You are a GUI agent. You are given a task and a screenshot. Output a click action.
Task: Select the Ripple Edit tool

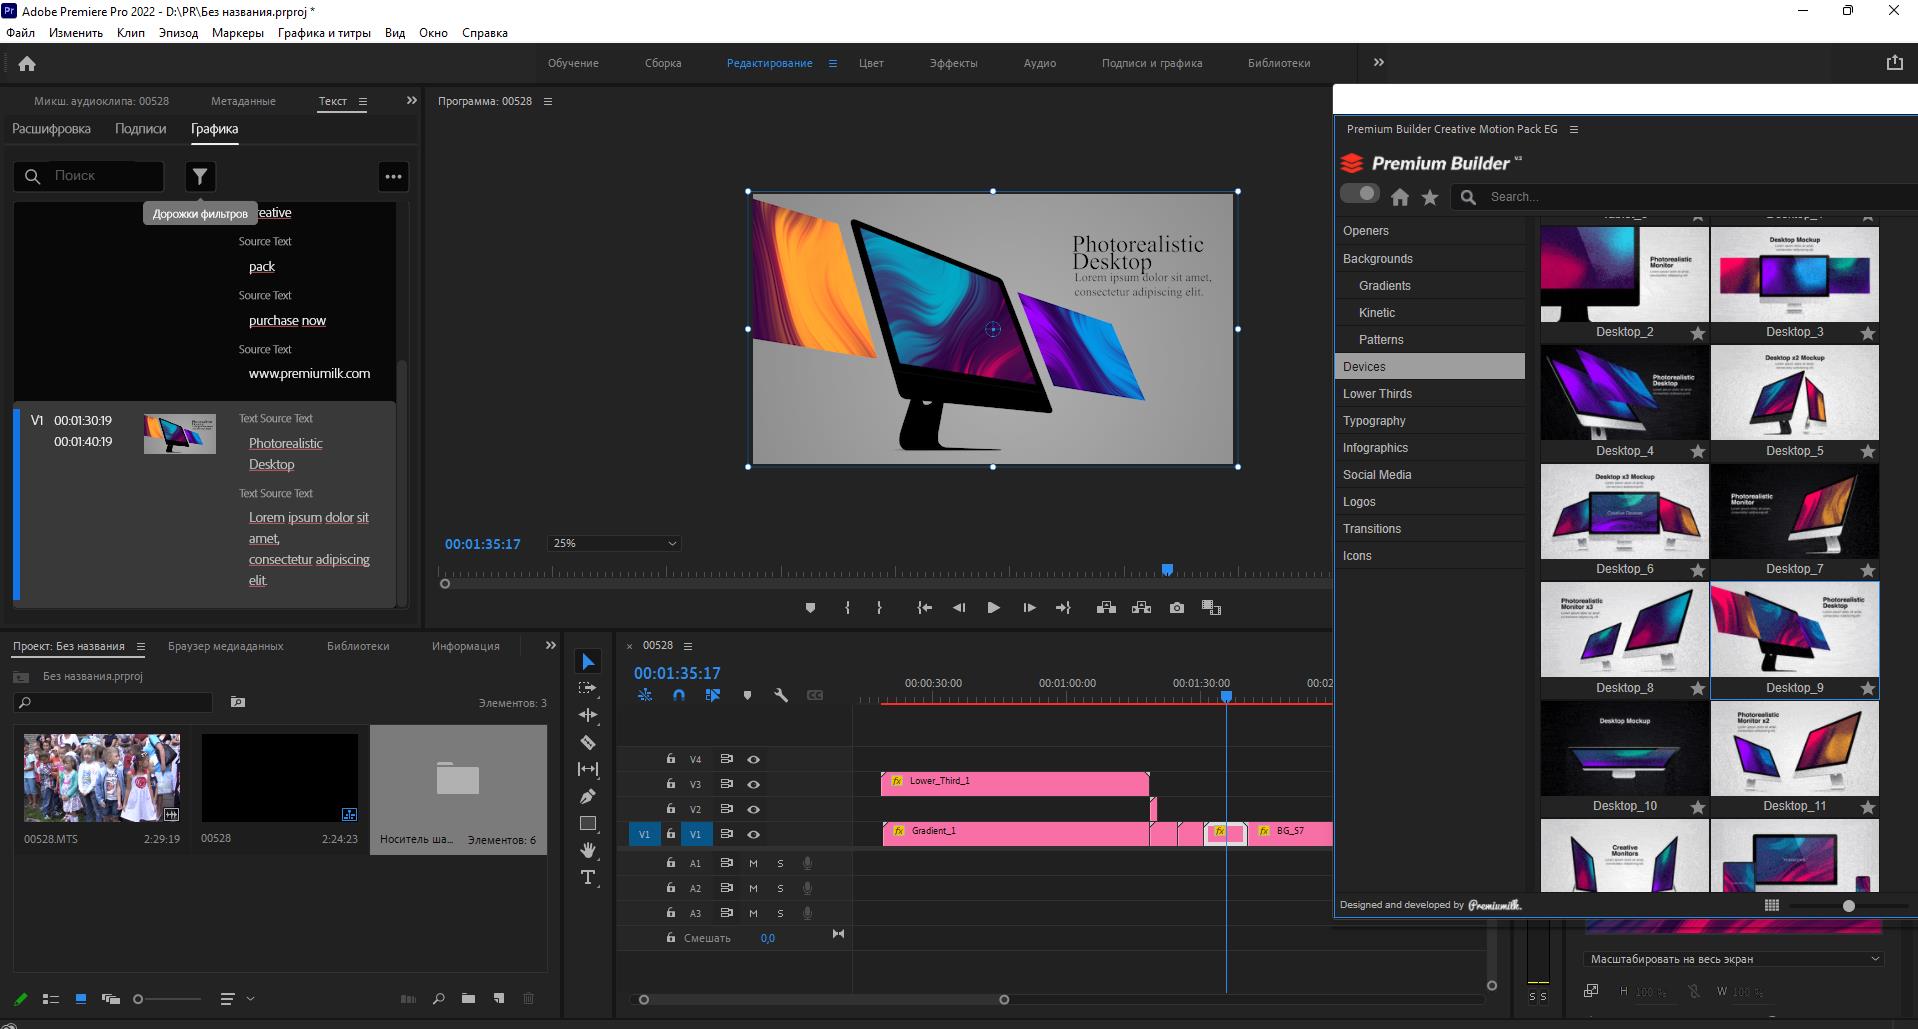[588, 715]
